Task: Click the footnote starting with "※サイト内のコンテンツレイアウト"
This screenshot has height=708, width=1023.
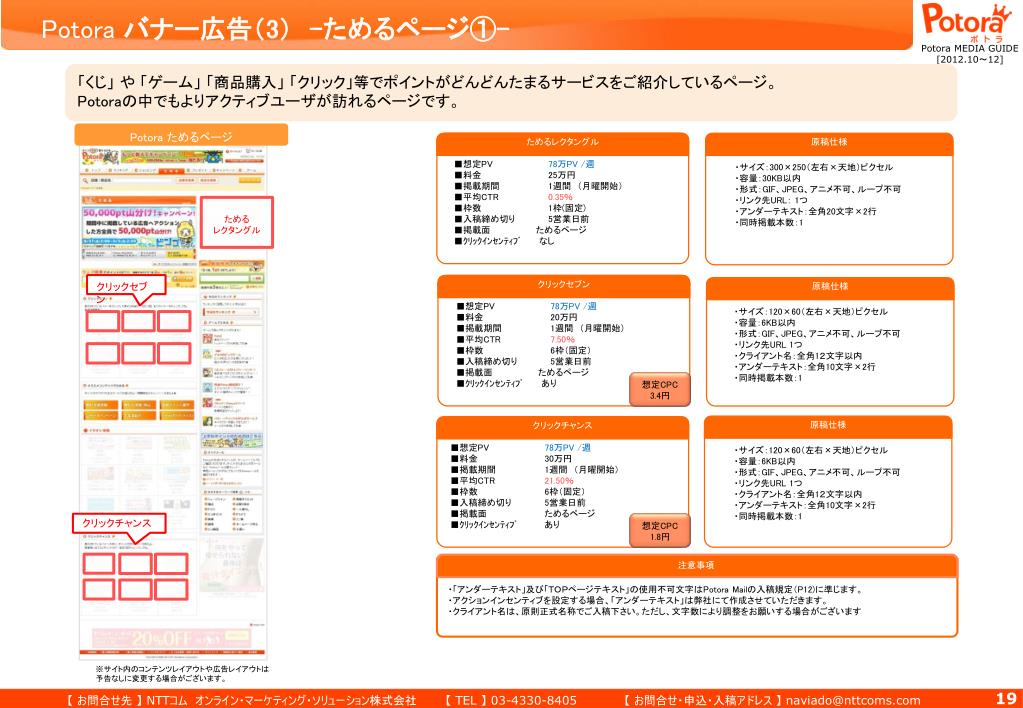Action: [182, 674]
